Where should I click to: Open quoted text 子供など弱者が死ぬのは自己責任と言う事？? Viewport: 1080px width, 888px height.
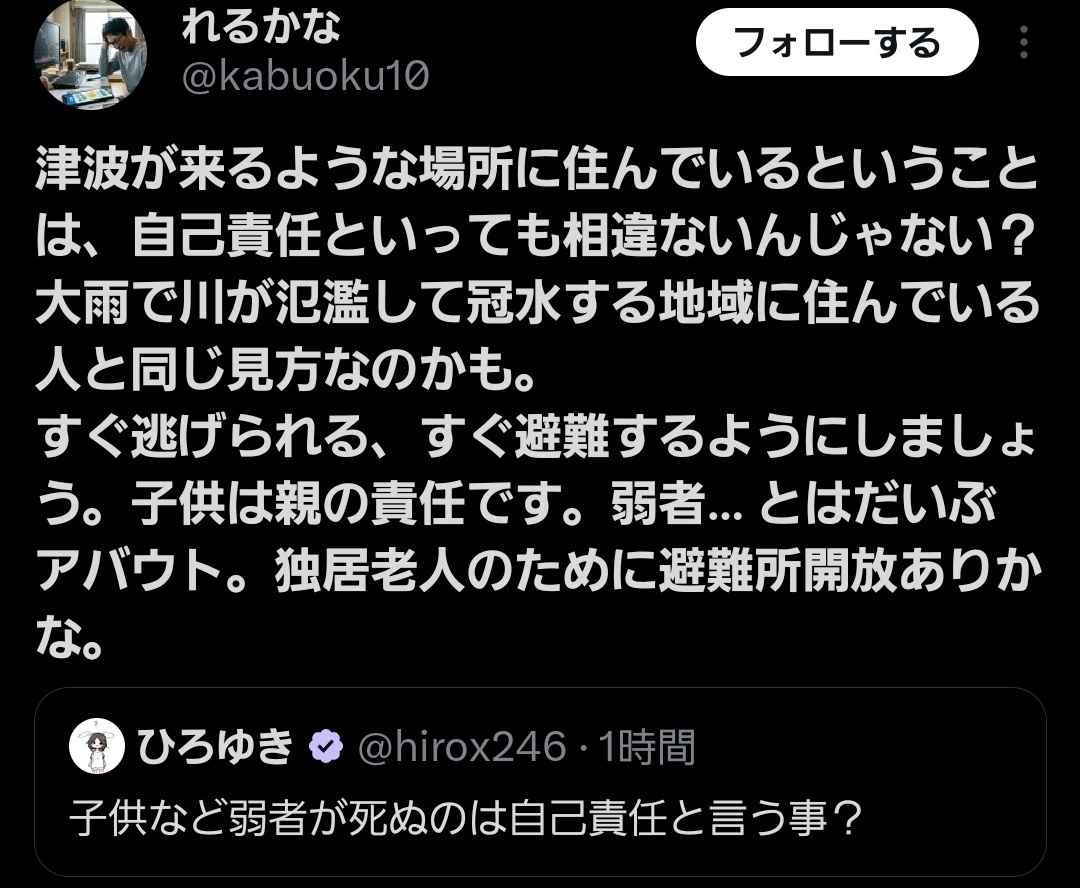[x=466, y=819]
